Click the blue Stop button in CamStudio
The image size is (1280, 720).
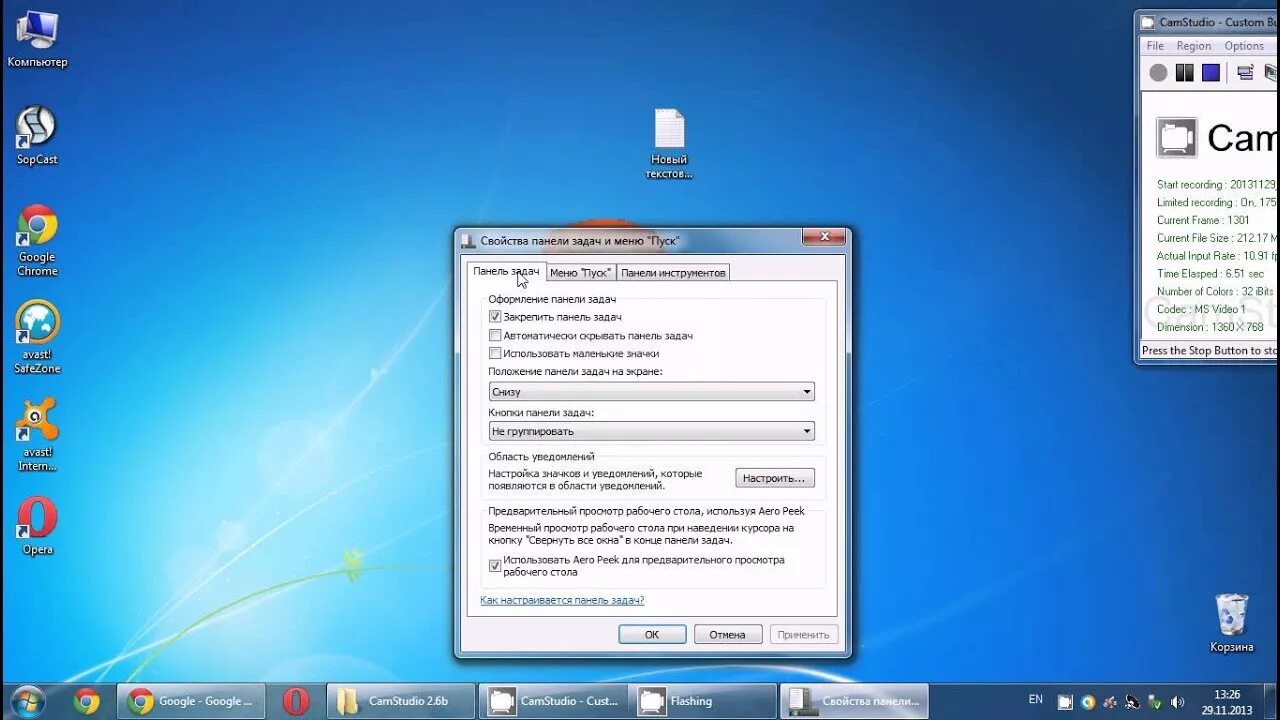tap(1211, 73)
